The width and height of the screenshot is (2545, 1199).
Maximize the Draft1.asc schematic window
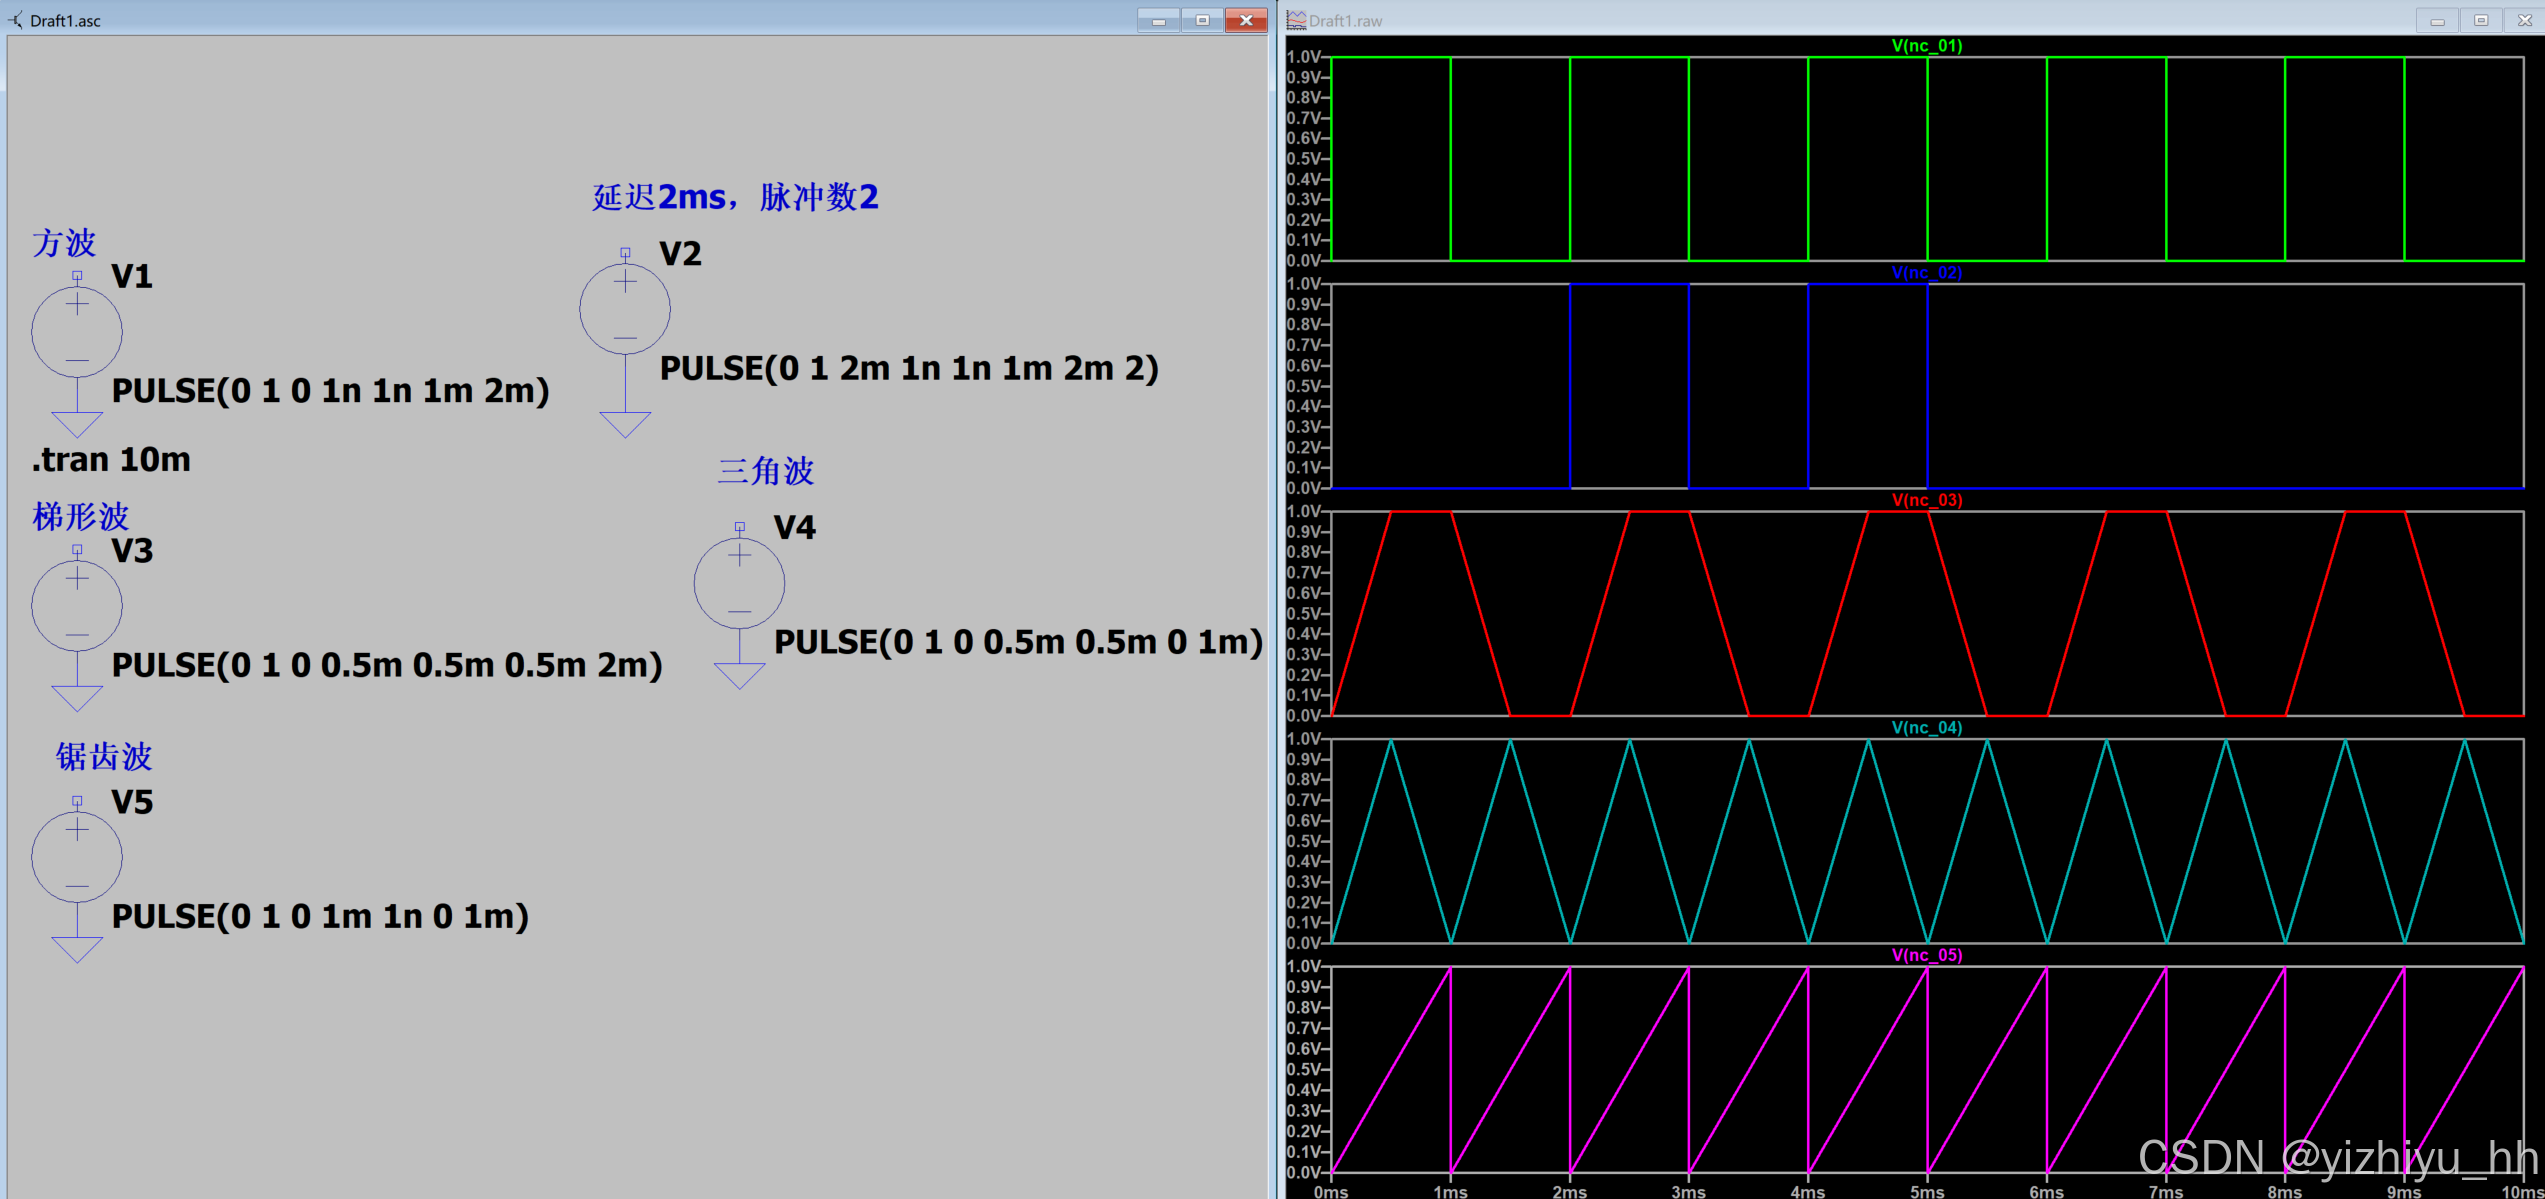1202,20
